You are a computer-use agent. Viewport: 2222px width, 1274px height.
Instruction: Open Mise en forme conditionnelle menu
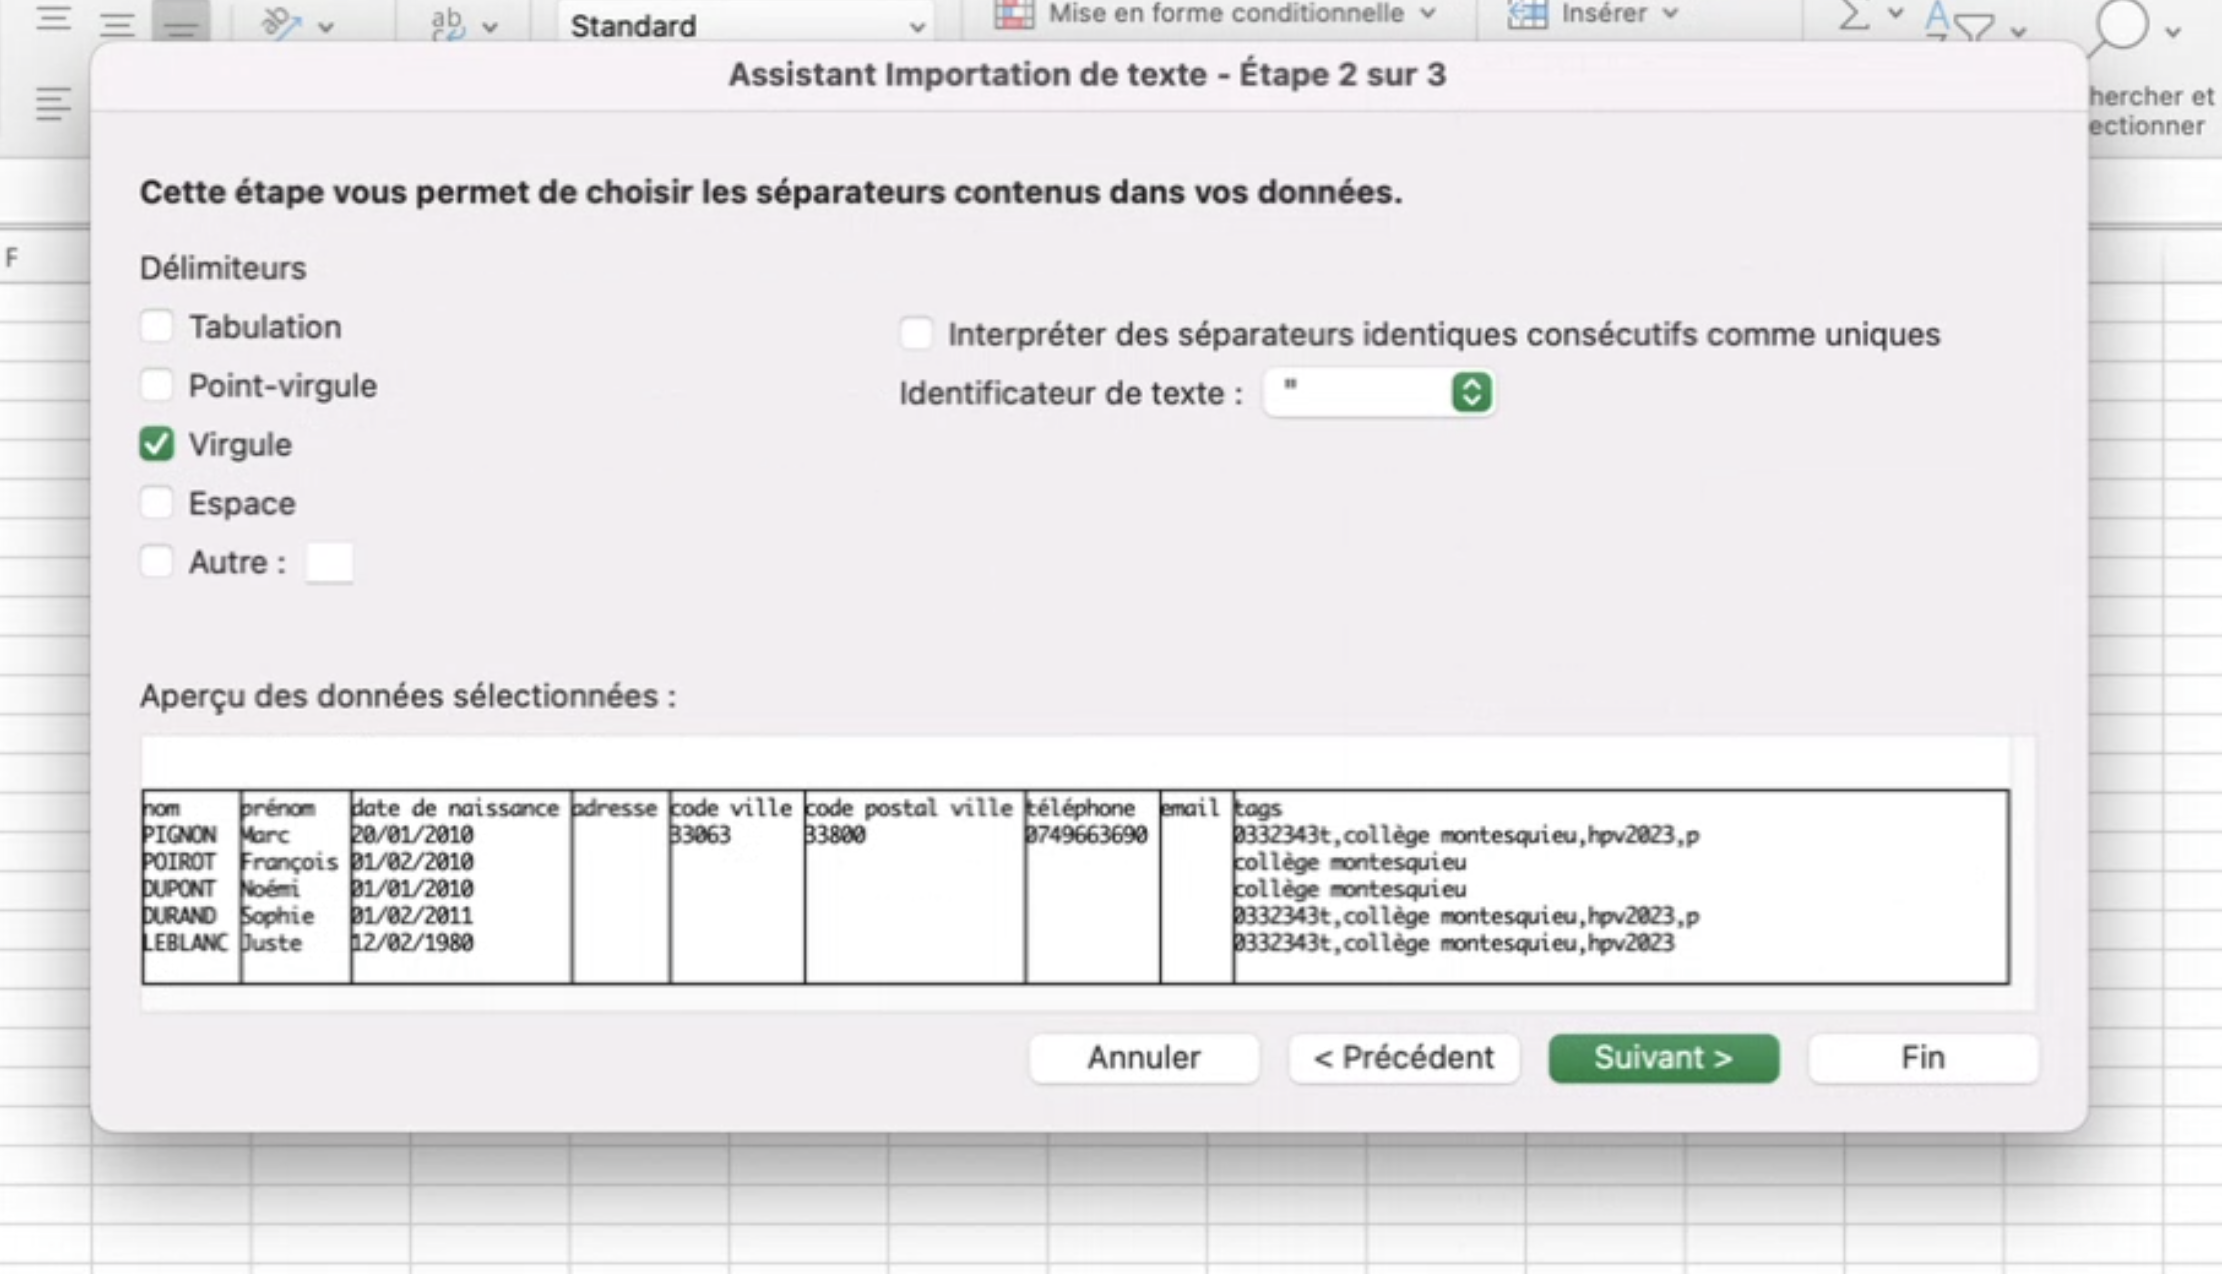pyautogui.click(x=1242, y=14)
